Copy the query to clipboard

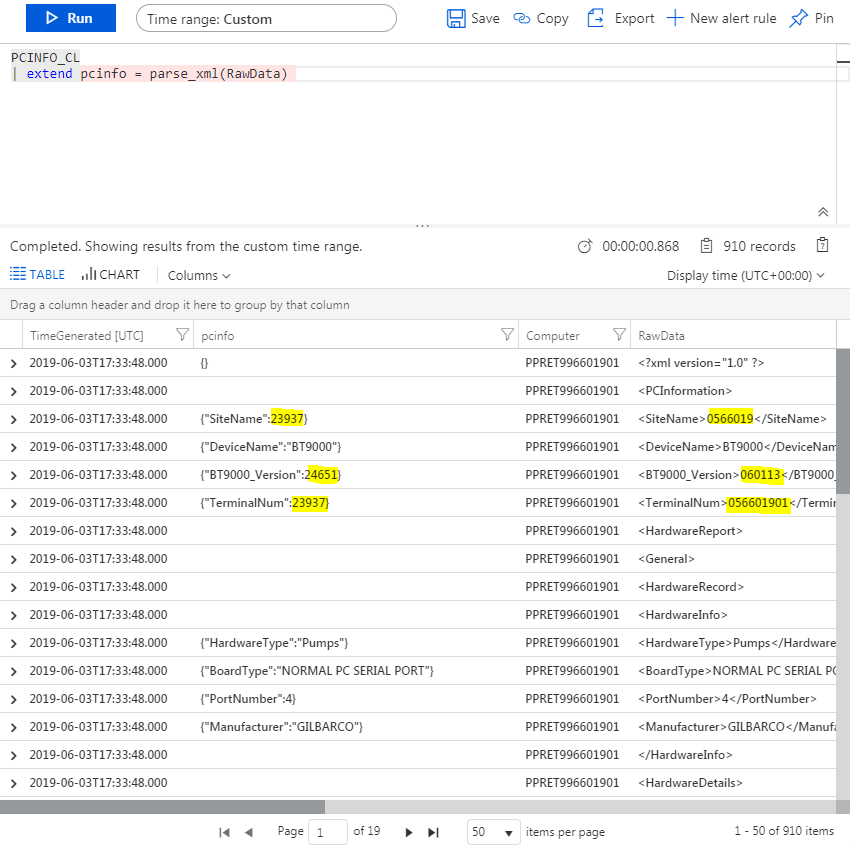[x=540, y=17]
